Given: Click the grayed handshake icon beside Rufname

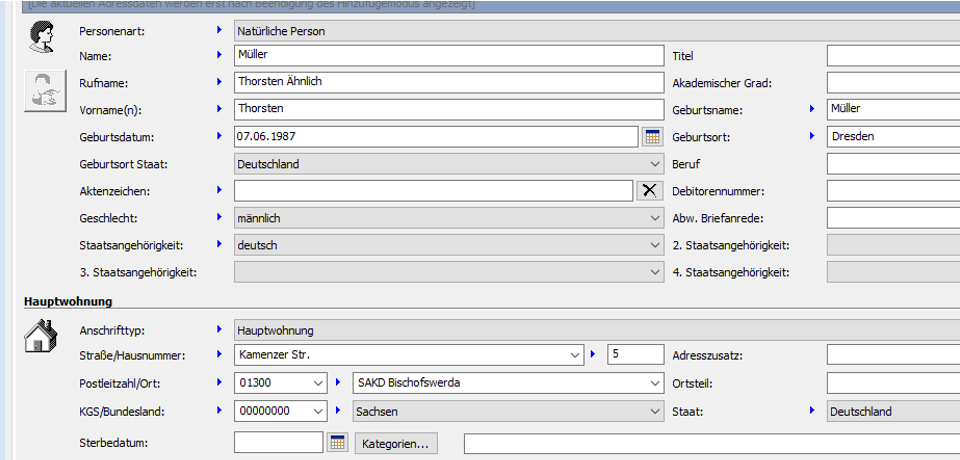Looking at the screenshot, I should pos(40,91).
